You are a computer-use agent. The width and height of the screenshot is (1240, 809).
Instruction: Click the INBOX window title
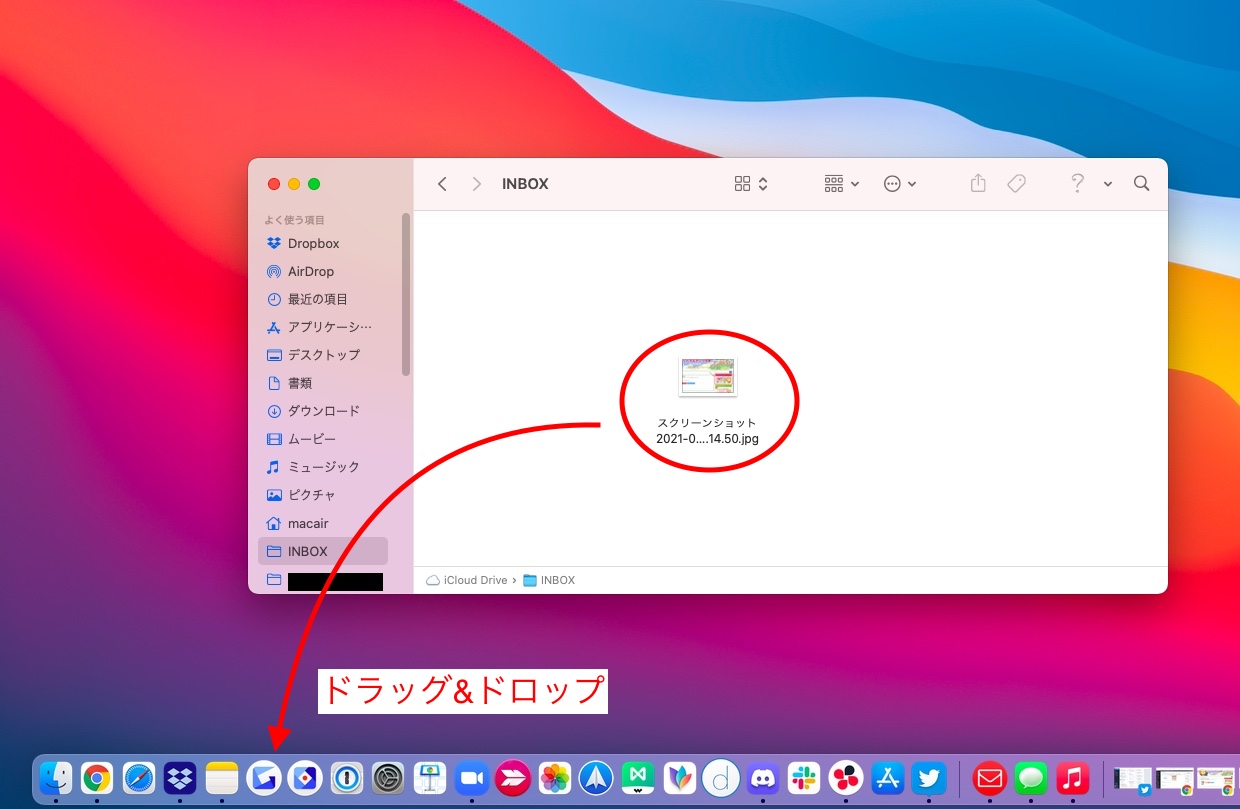525,184
